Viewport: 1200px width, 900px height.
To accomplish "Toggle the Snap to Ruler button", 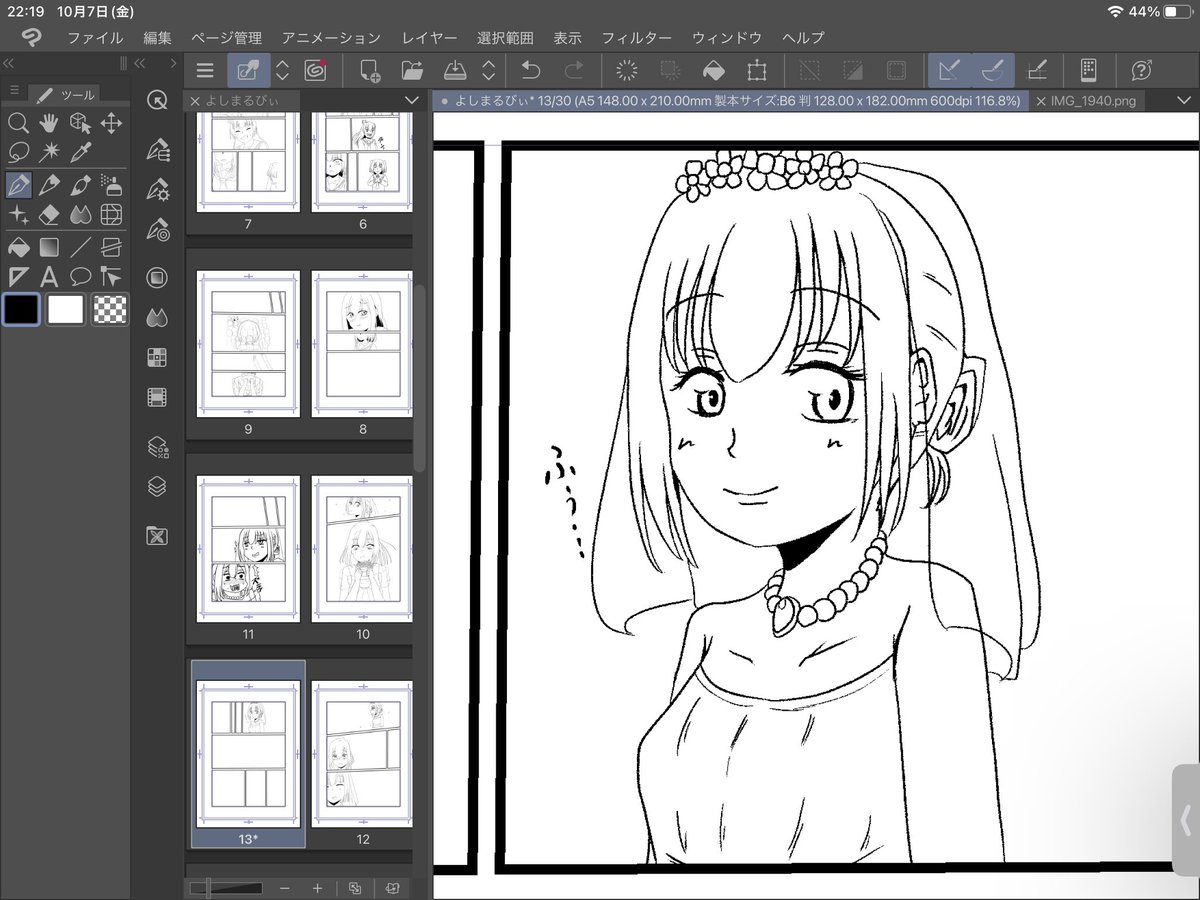I will tap(950, 70).
